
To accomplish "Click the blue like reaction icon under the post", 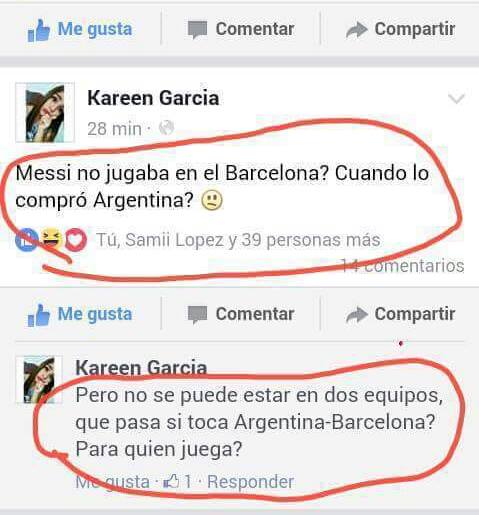I will [27, 239].
